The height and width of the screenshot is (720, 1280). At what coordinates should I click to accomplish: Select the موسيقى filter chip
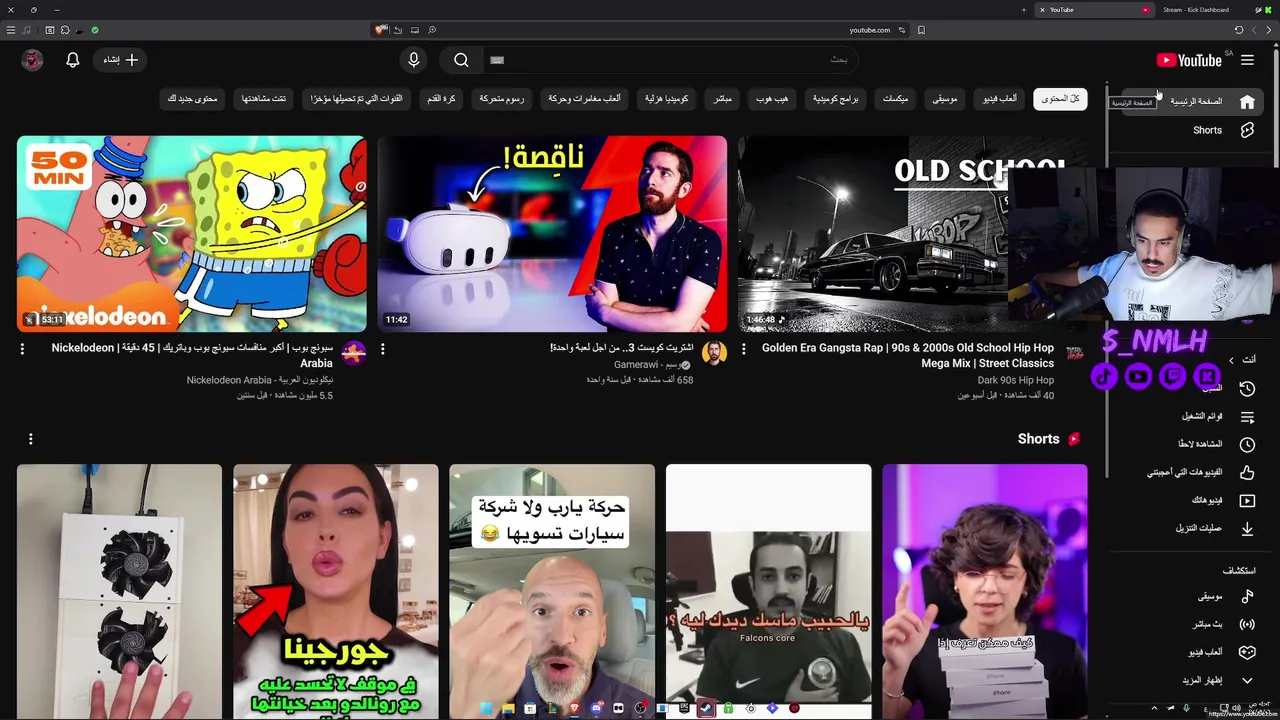(x=945, y=99)
